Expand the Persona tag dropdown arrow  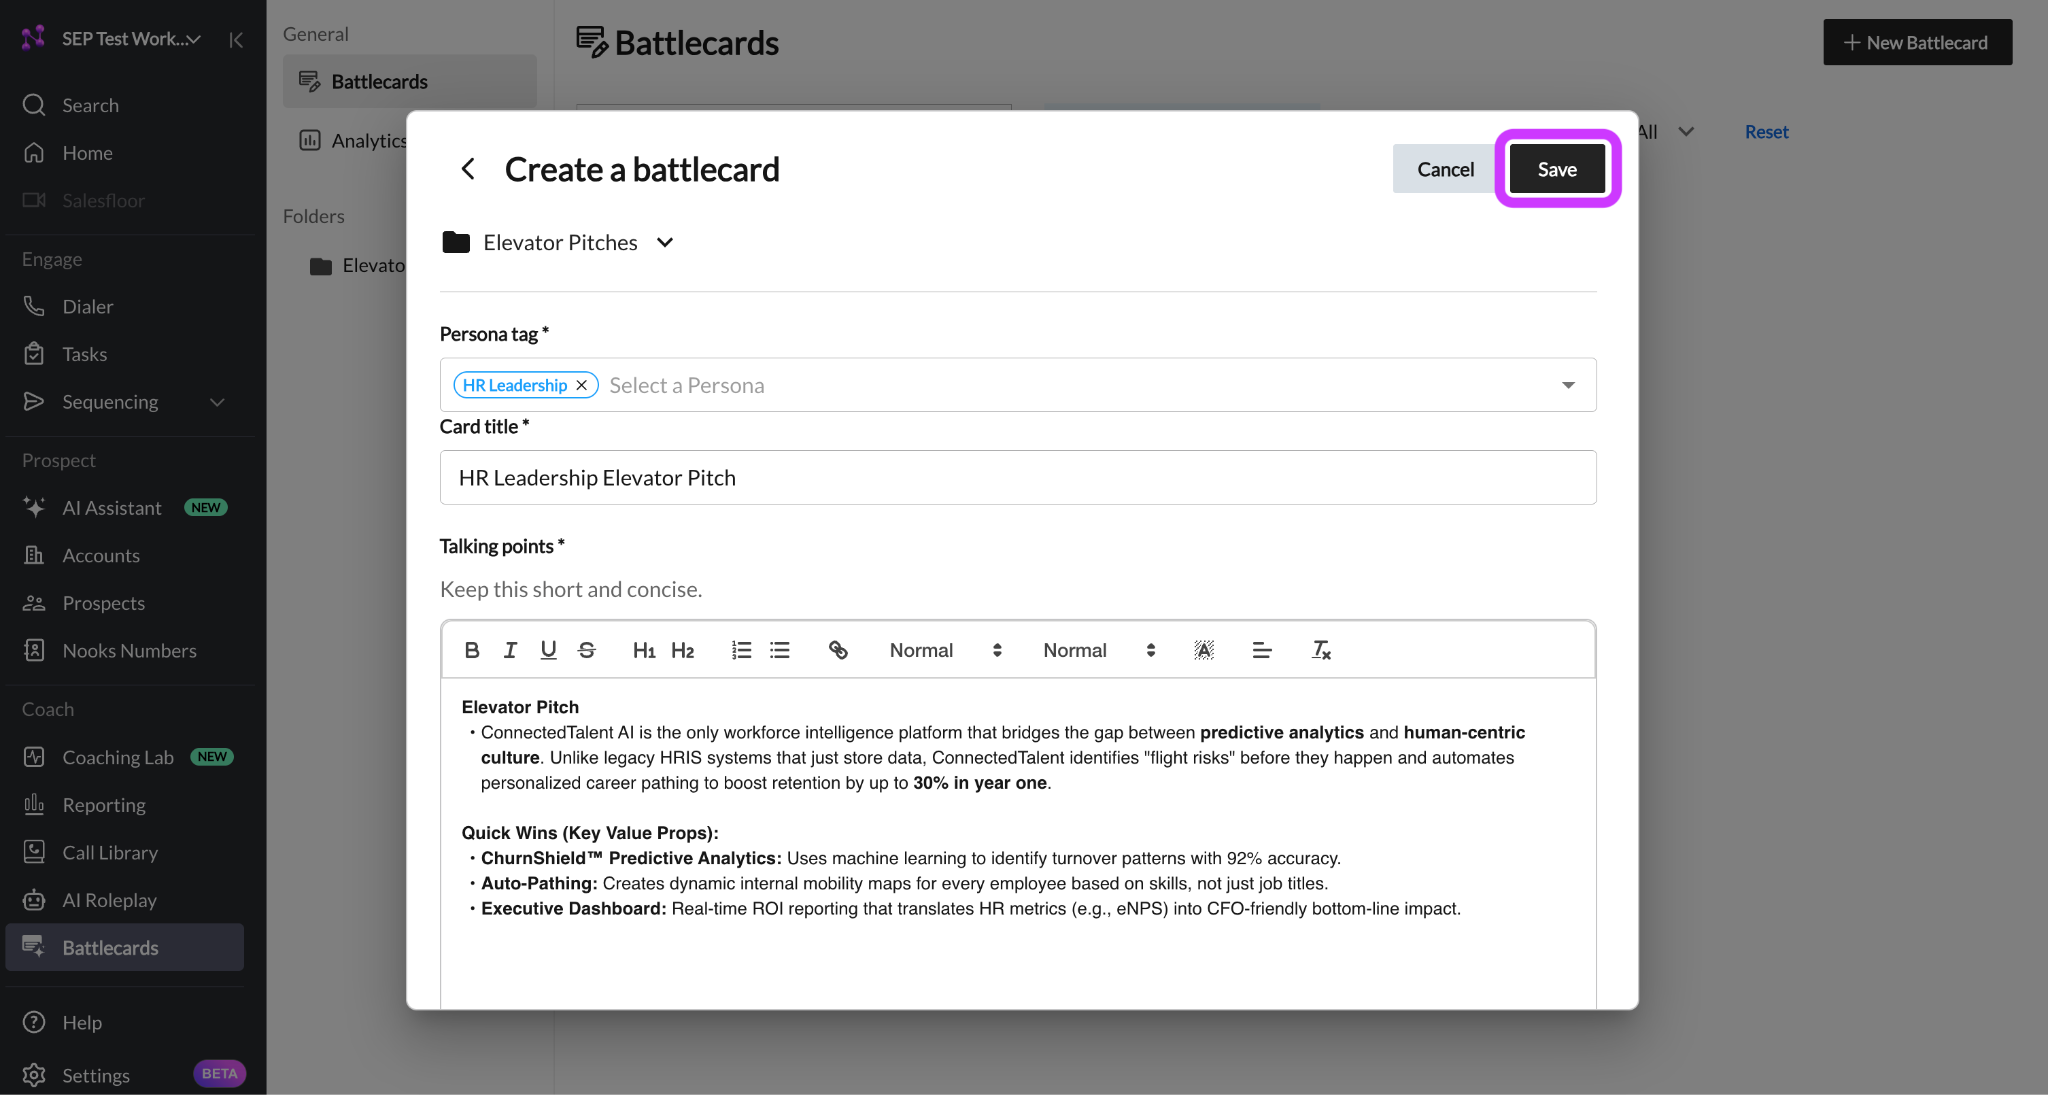[1568, 385]
